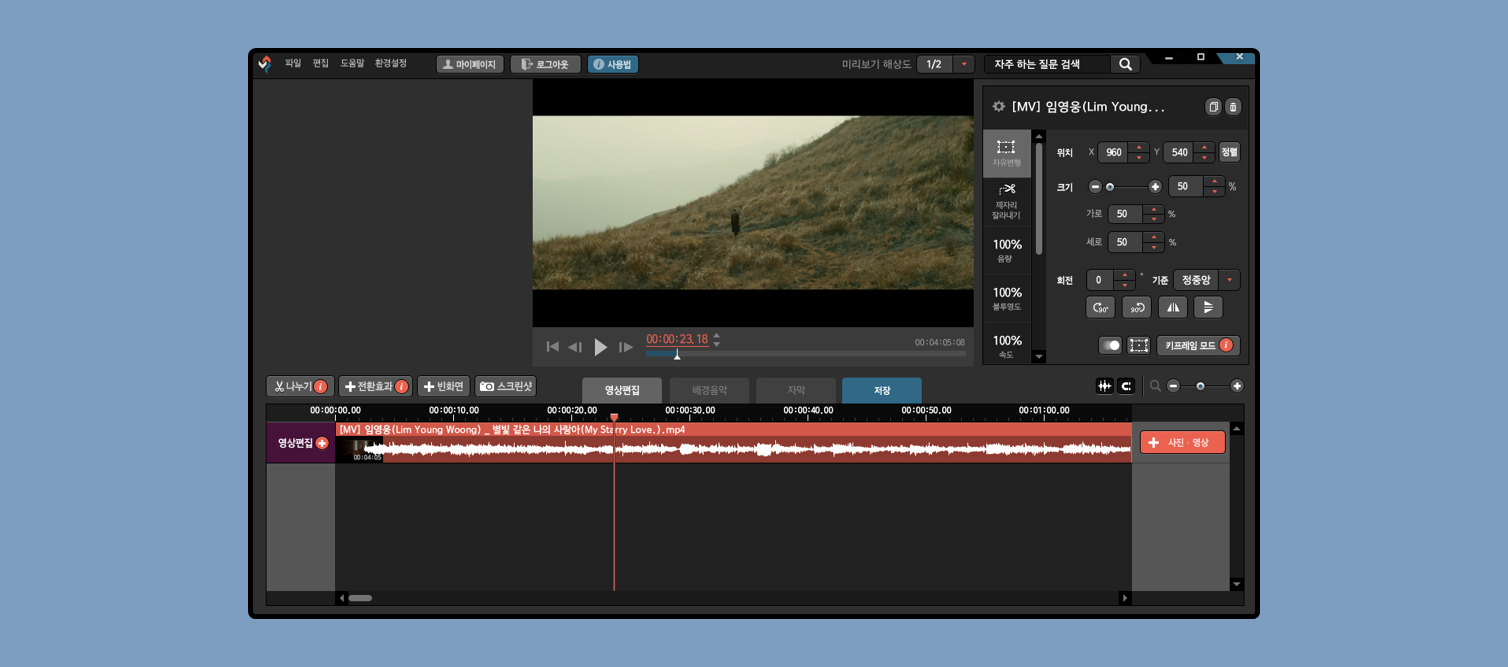Click the dashed bounding-box icon beside 키프레임 모드
Image resolution: width=1508 pixels, height=667 pixels.
(x=1139, y=345)
